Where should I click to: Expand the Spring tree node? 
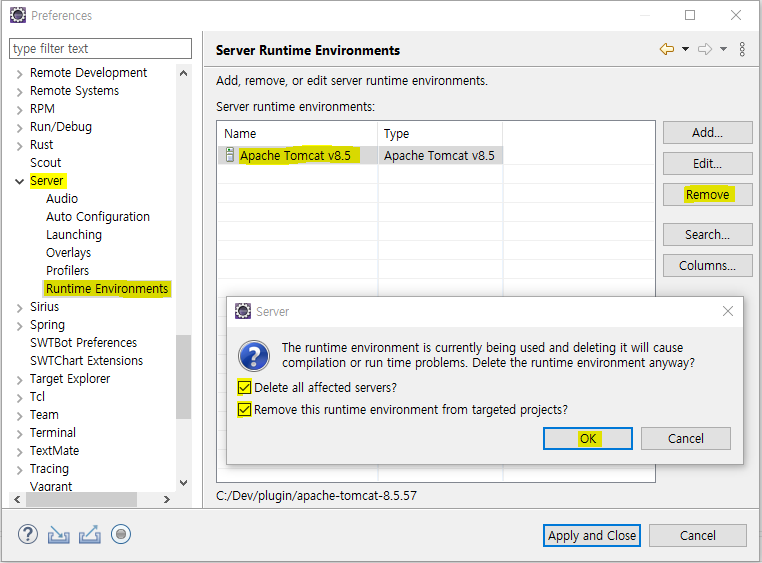(x=19, y=326)
